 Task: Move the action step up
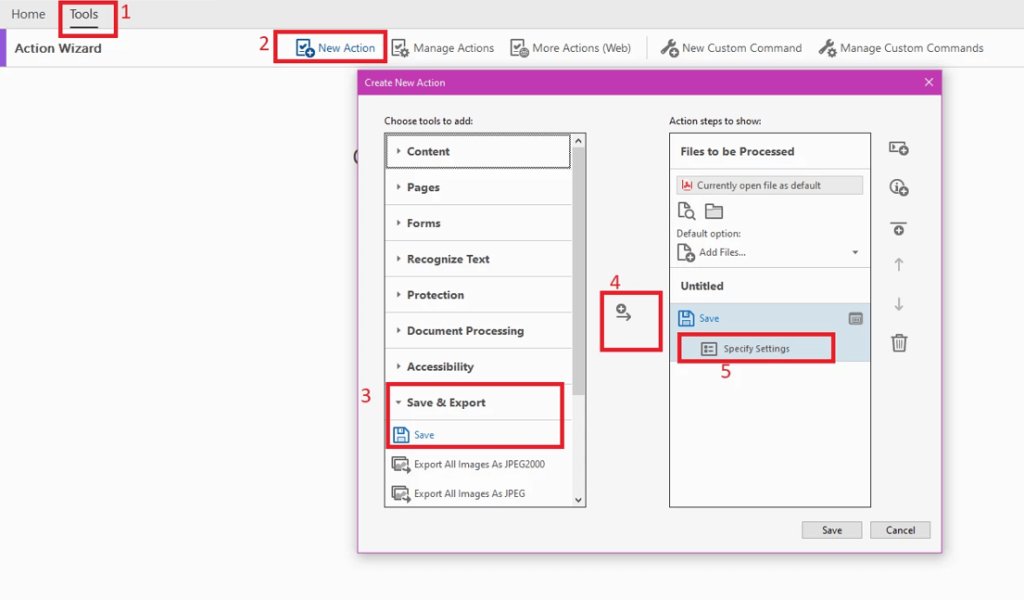tap(898, 263)
